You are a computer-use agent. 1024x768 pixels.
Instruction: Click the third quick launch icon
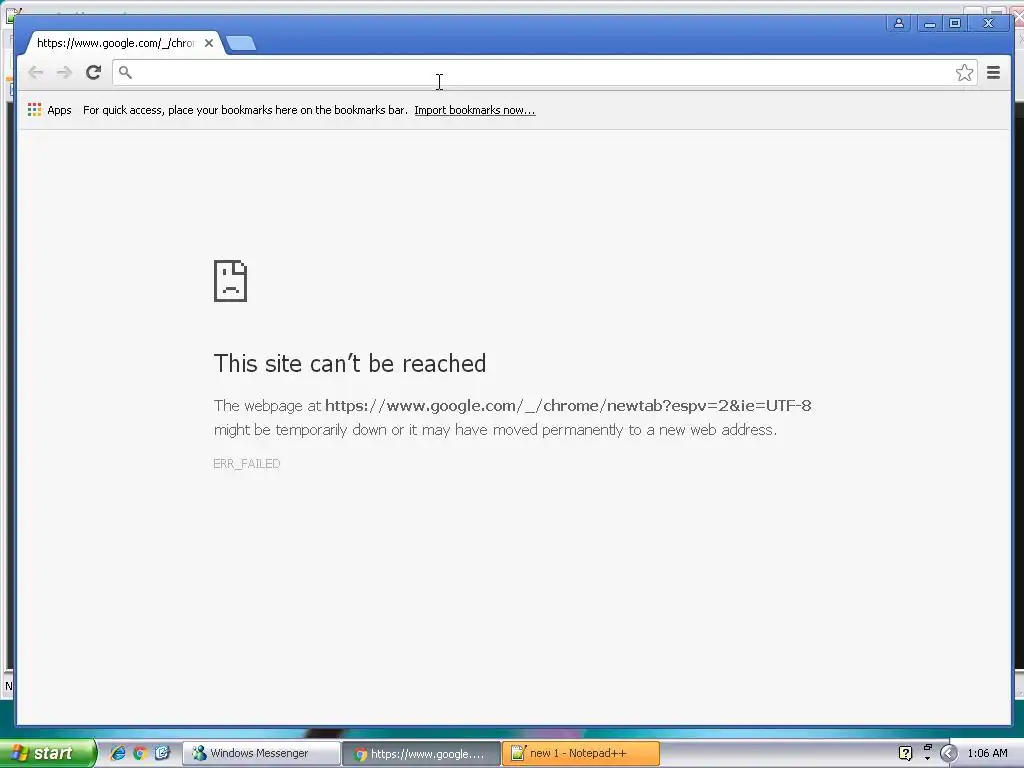coord(162,753)
